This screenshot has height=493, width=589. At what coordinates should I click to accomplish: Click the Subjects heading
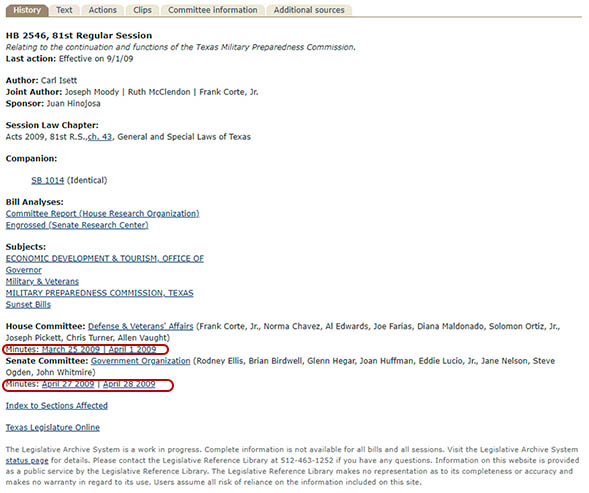(x=26, y=247)
